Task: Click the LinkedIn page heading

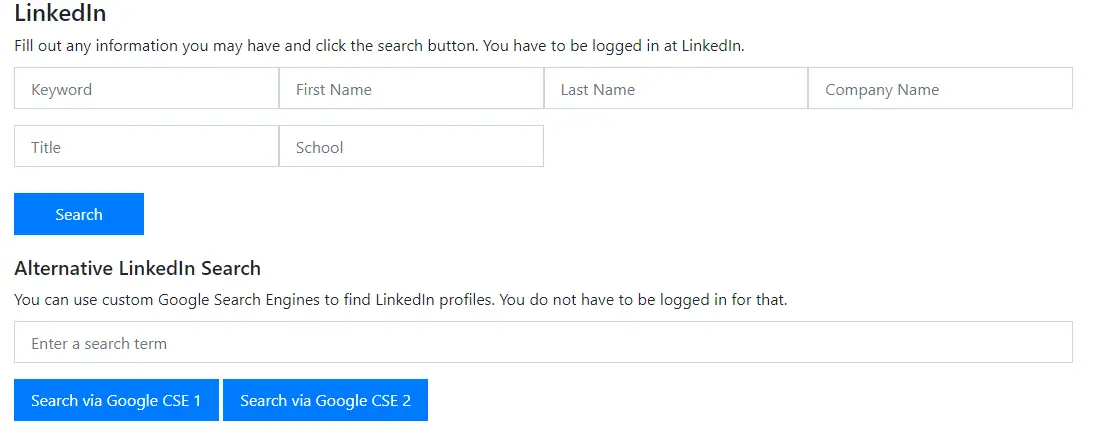Action: pyautogui.click(x=60, y=14)
